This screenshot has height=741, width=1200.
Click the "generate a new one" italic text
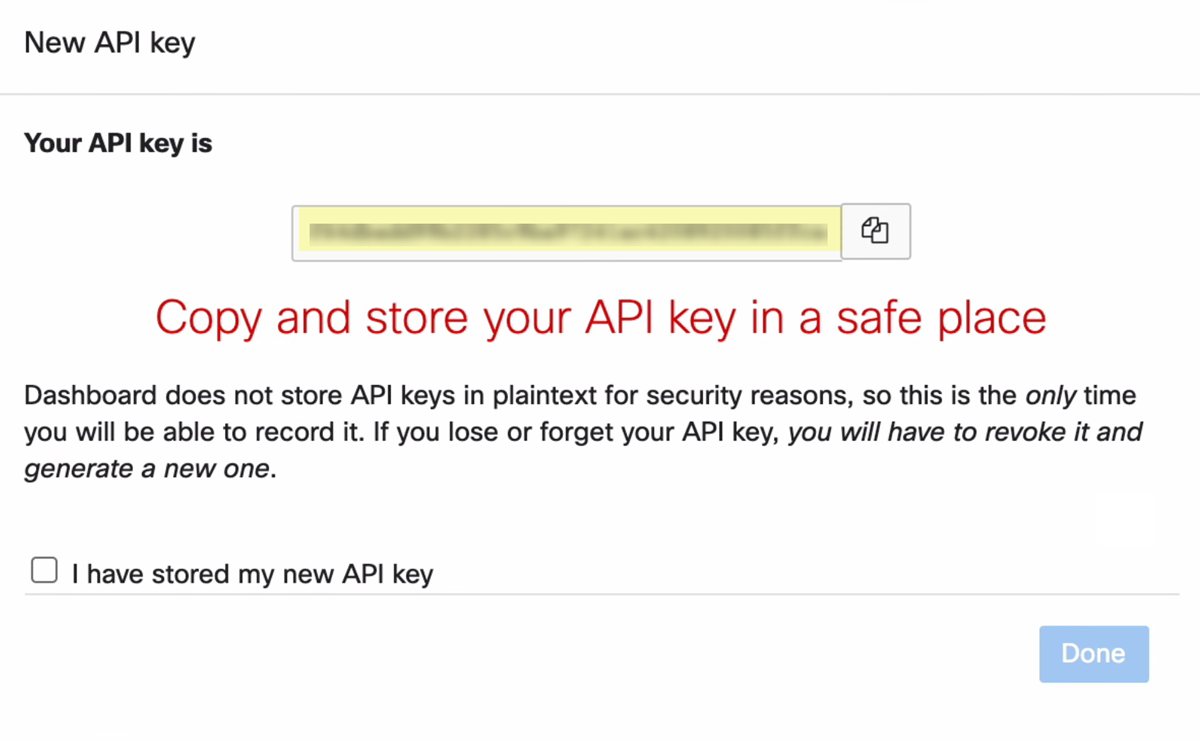147,470
